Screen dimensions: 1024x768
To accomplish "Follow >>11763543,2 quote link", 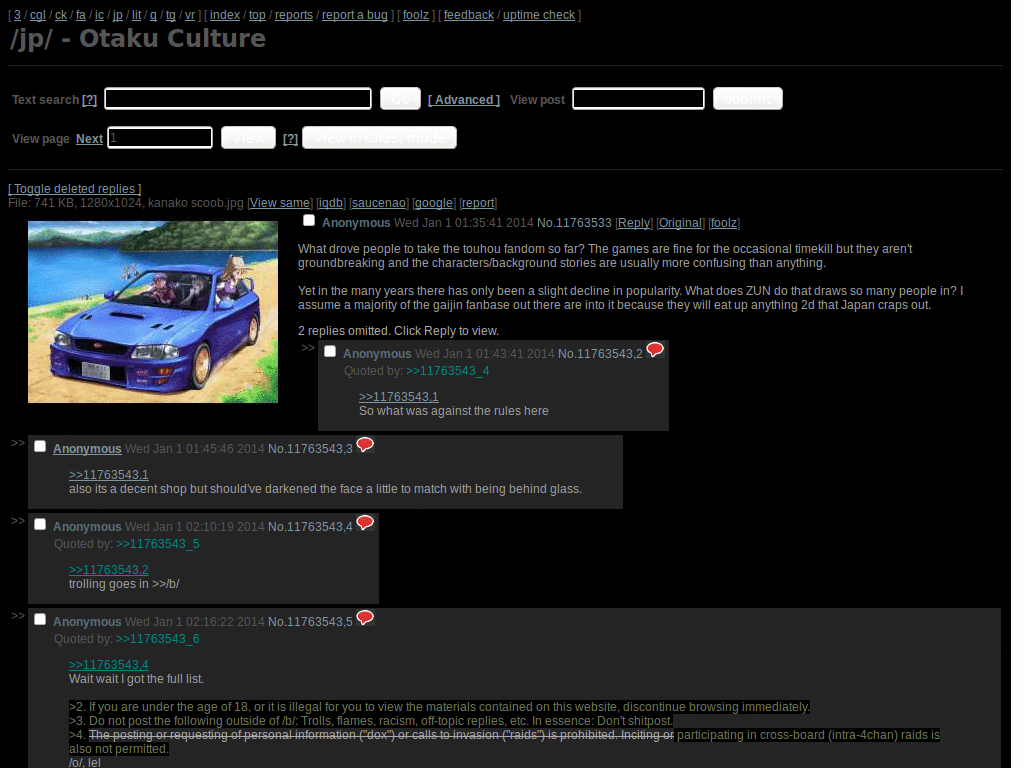I will [108, 569].
